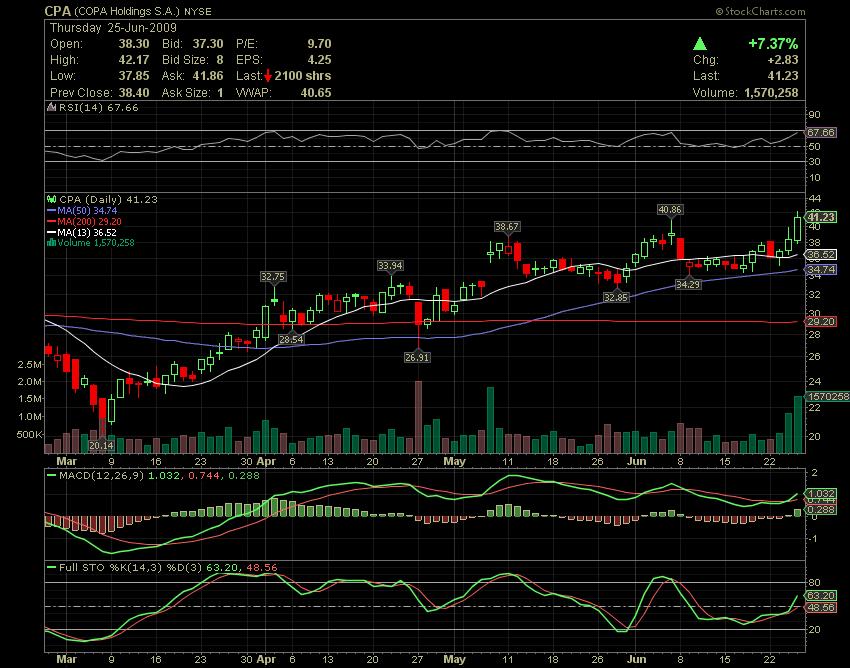Viewport: 850px width, 668px height.
Task: Click the red down arrow beside Last
Action: tap(268, 76)
